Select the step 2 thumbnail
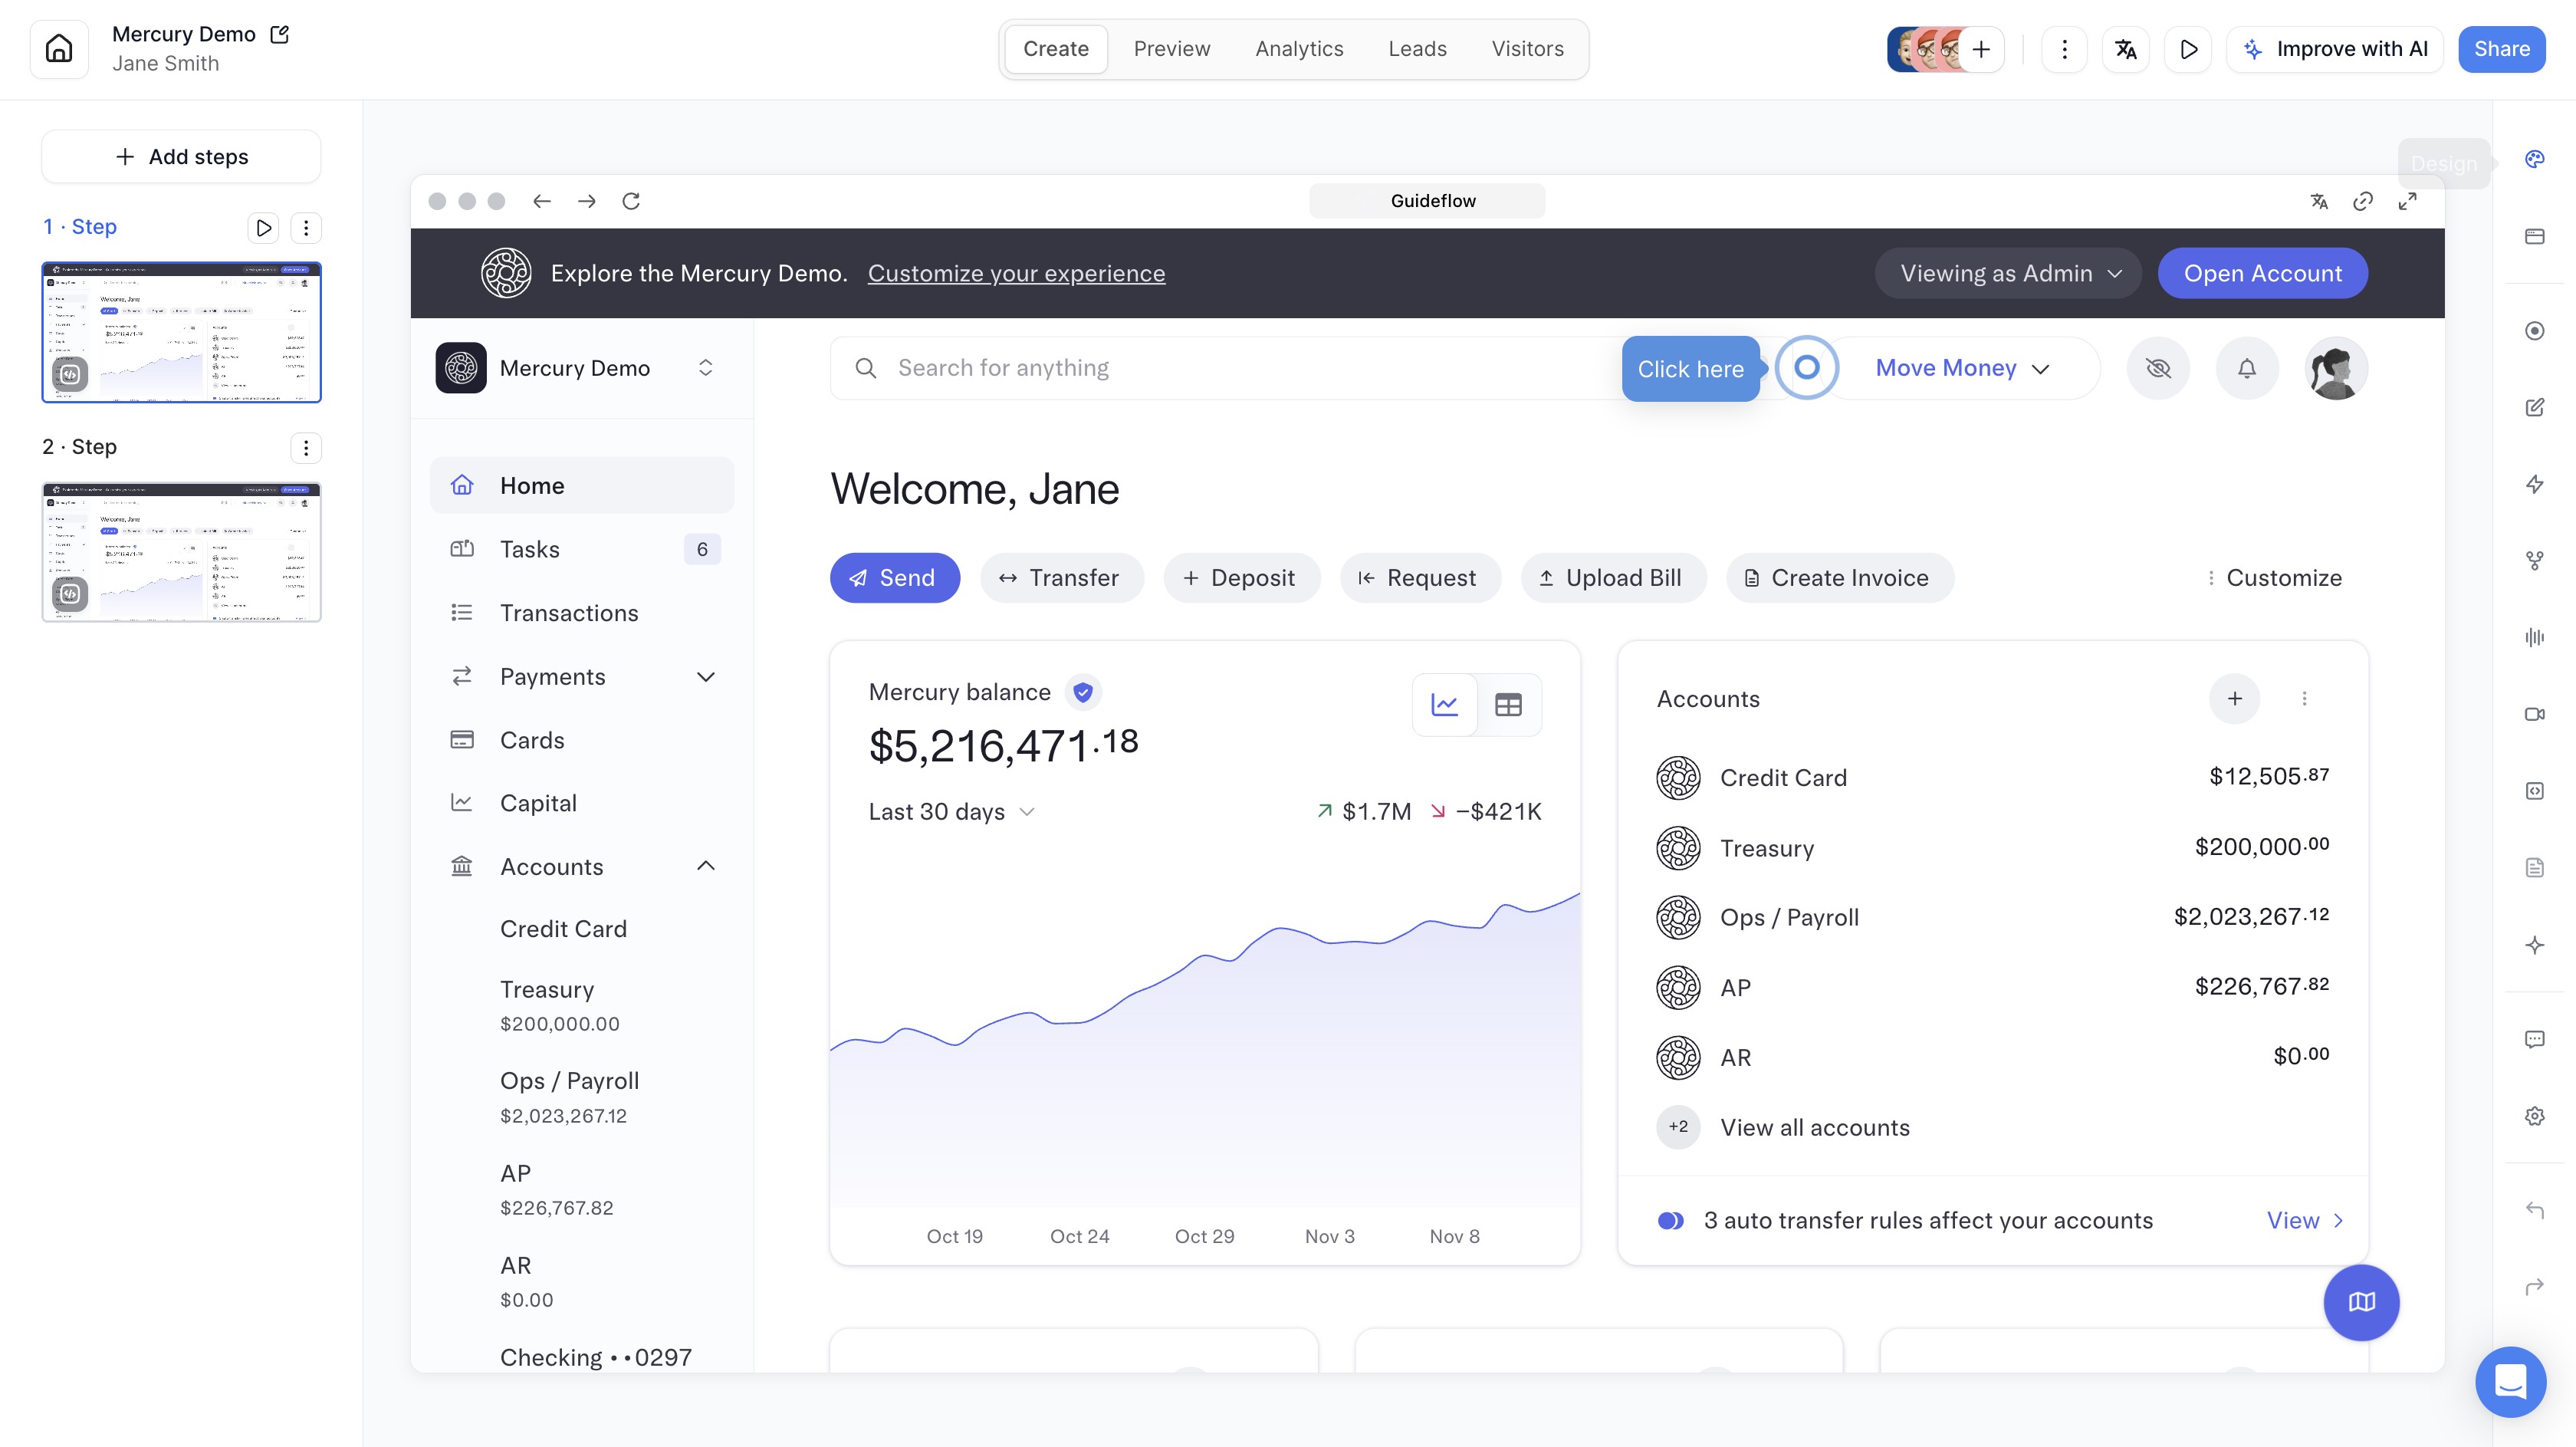Viewport: 2576px width, 1447px height. click(x=181, y=552)
